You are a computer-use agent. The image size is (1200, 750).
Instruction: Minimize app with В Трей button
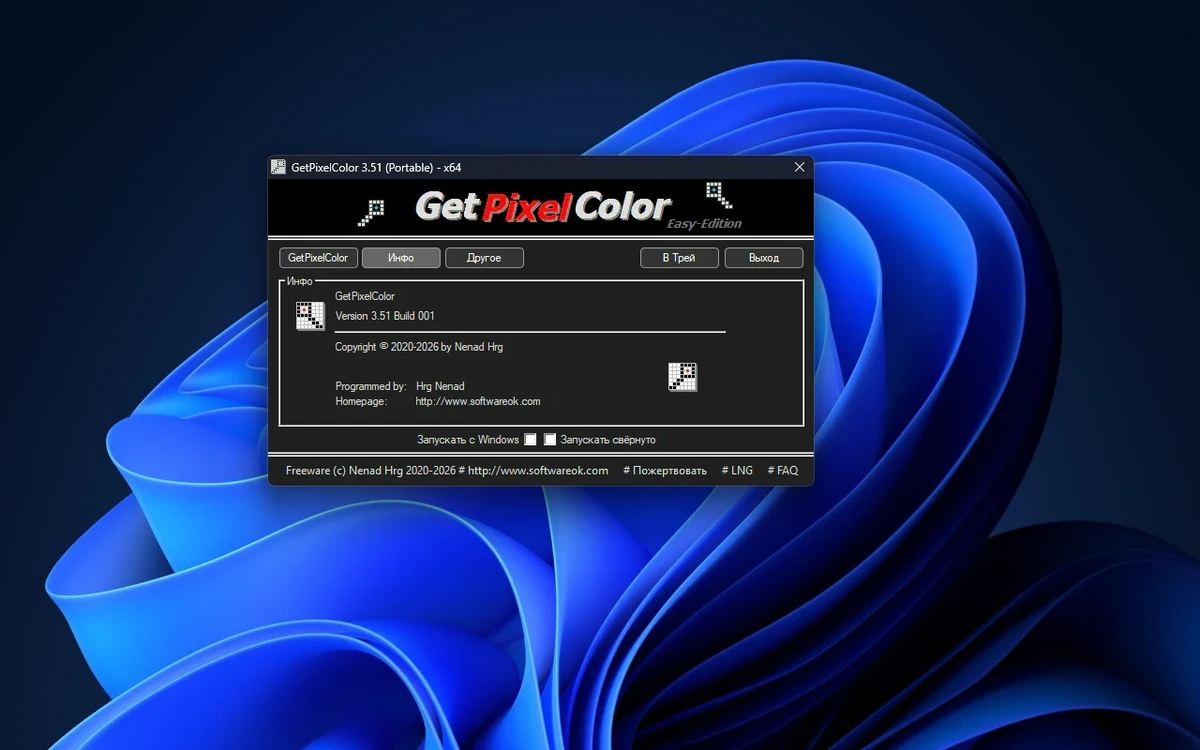(679, 258)
